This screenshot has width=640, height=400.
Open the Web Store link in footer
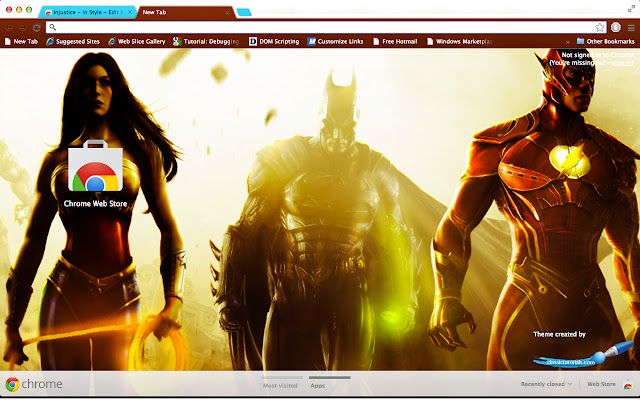(601, 384)
